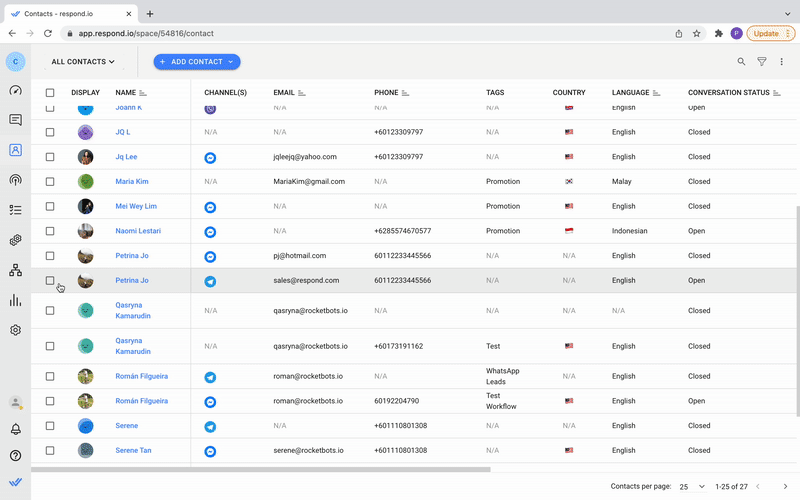
Task: Expand the ALL CONTACTS segment dropdown
Action: (x=83, y=62)
